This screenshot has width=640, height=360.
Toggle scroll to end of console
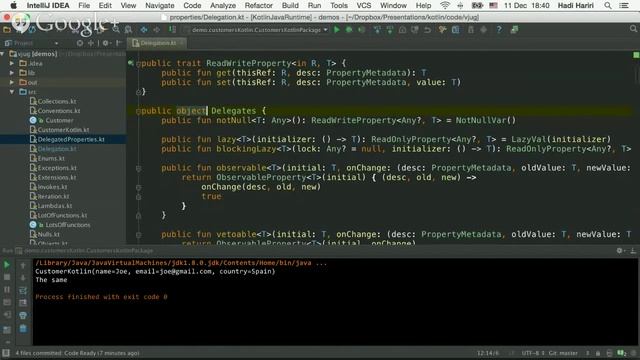23,303
